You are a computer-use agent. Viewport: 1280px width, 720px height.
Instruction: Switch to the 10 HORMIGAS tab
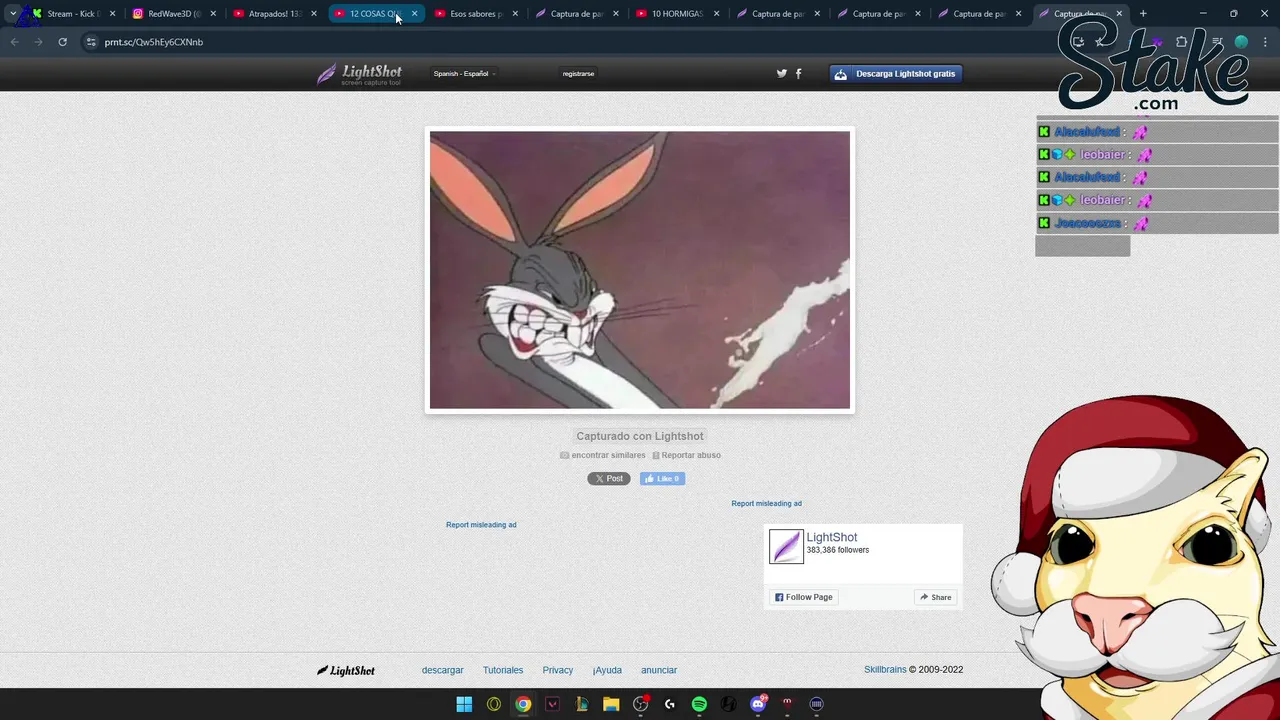point(677,14)
